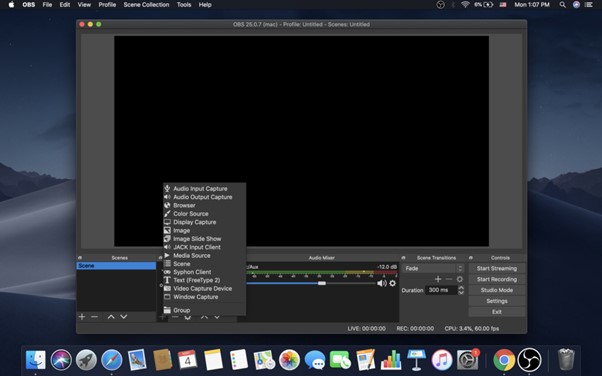Step the Duration value with arrows
This screenshot has width=602, height=376.
461,290
